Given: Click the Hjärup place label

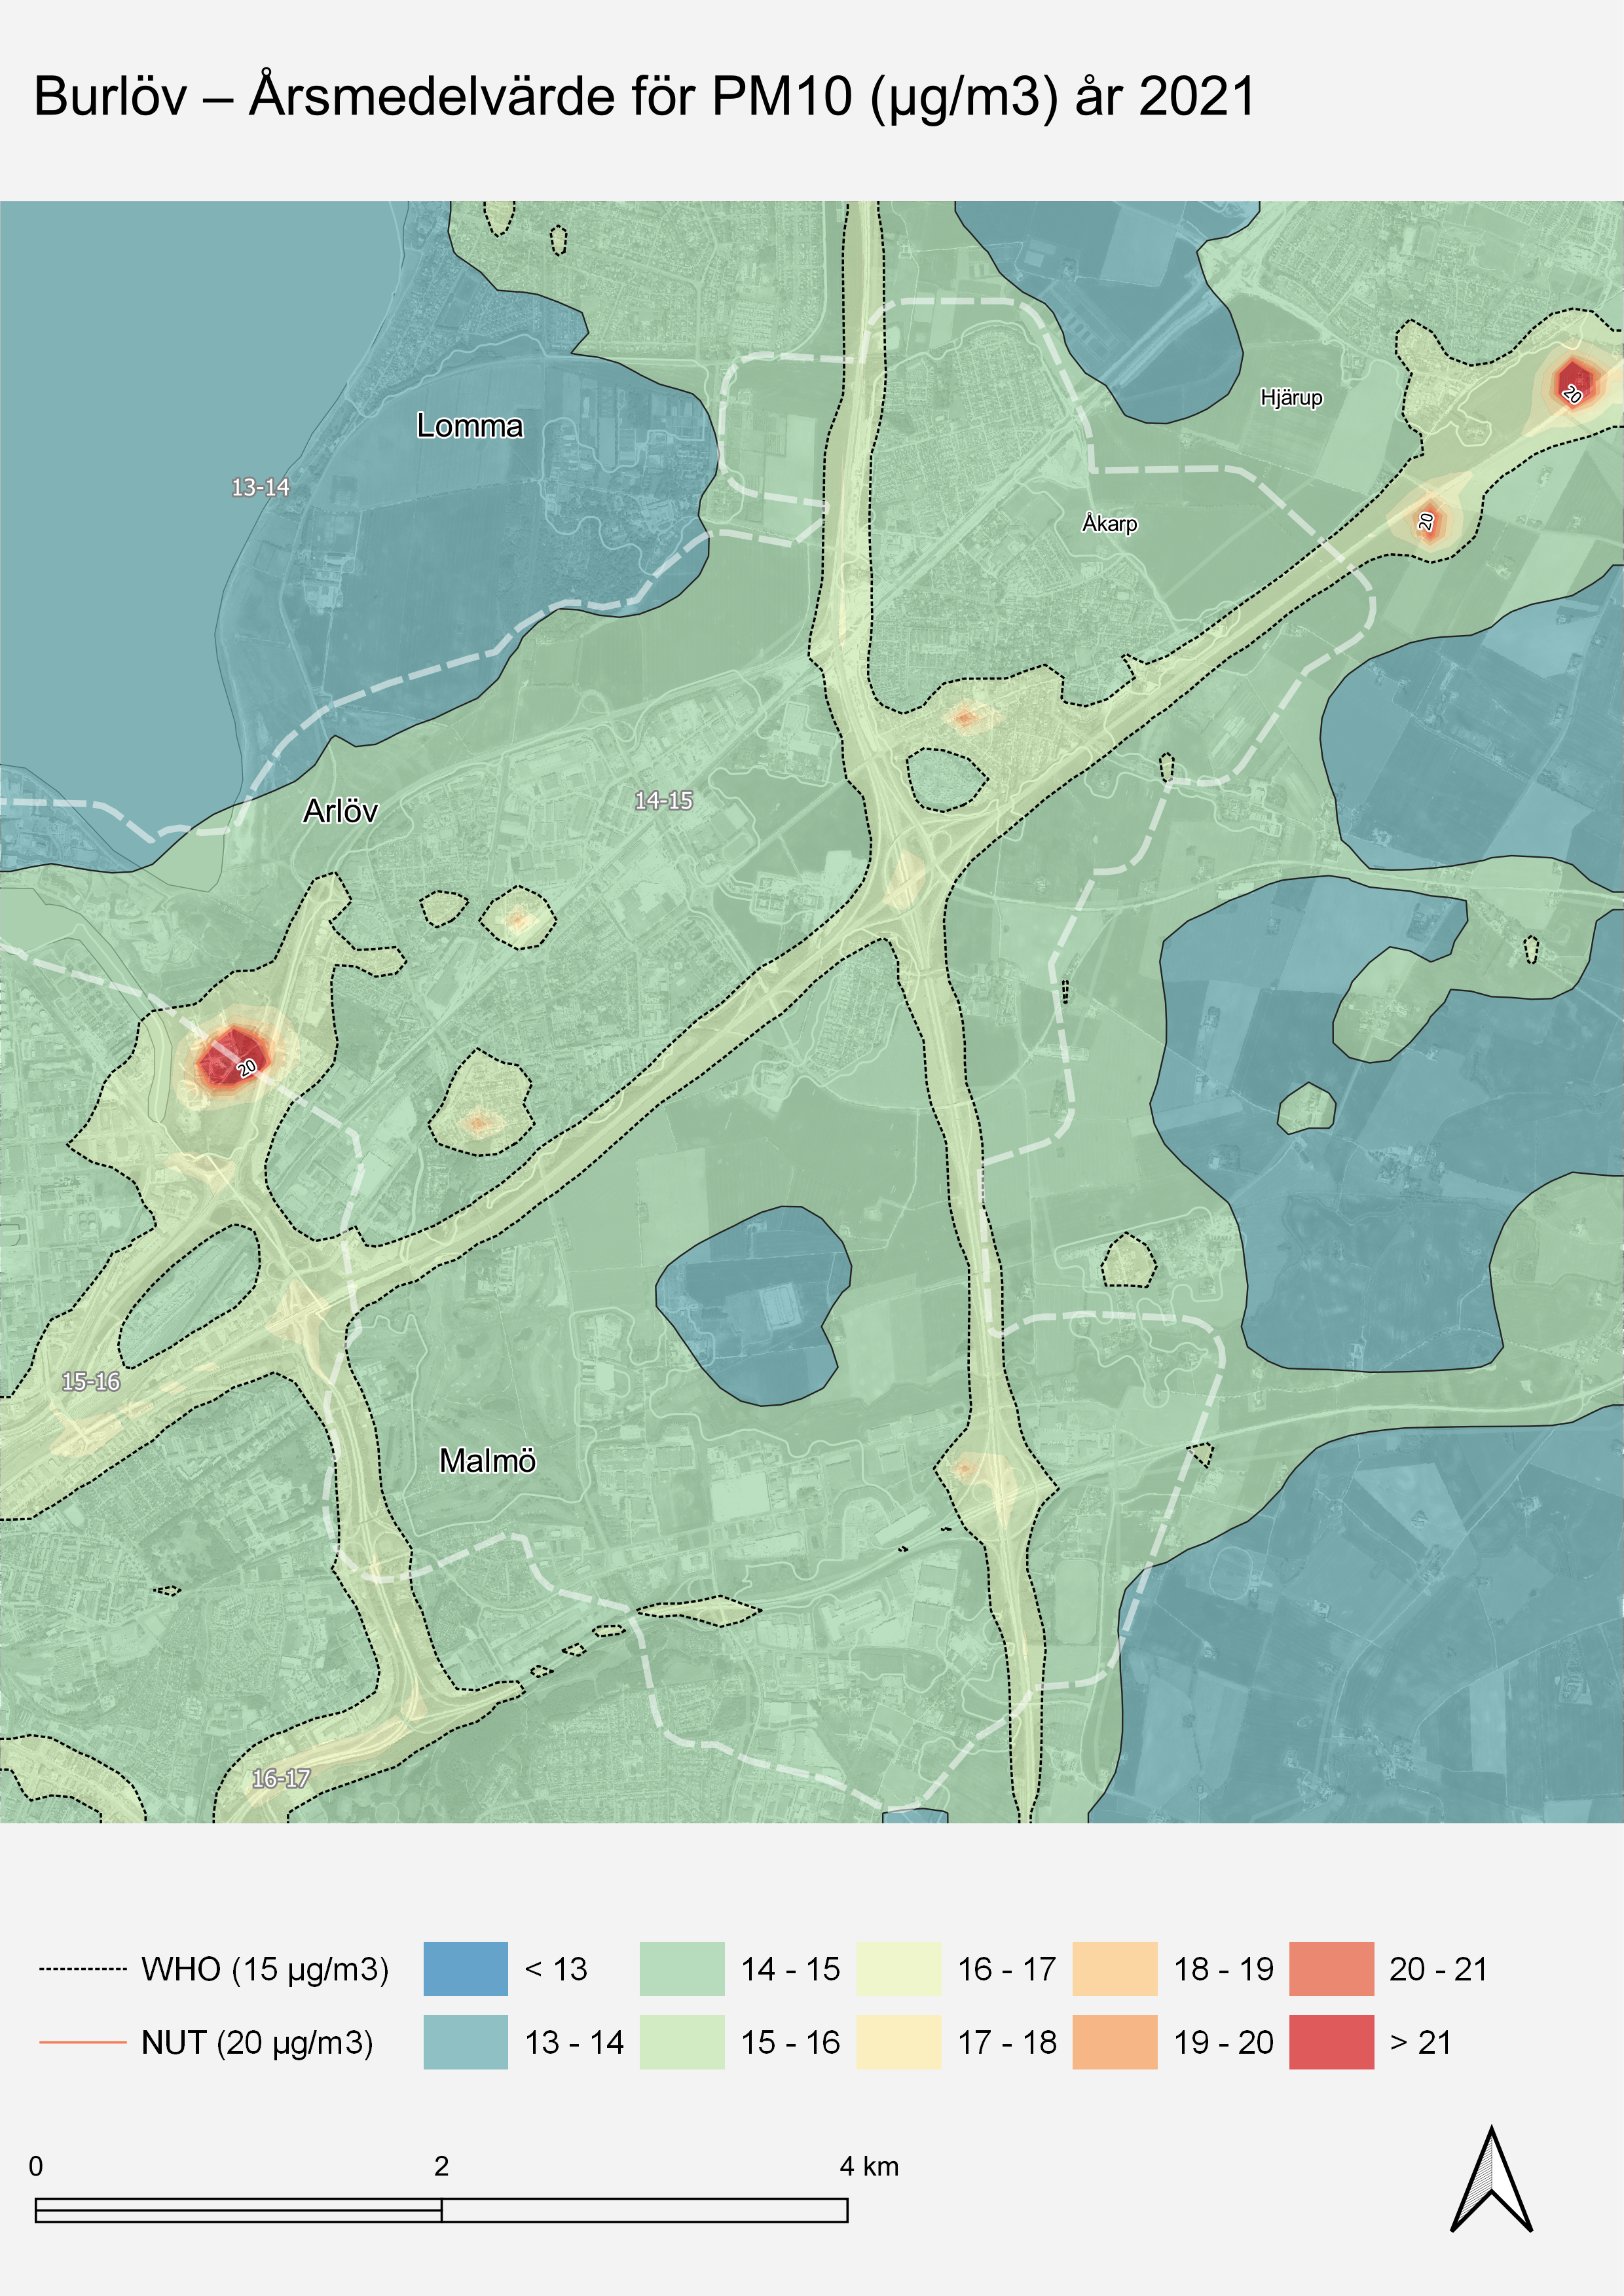Looking at the screenshot, I should pyautogui.click(x=1291, y=398).
